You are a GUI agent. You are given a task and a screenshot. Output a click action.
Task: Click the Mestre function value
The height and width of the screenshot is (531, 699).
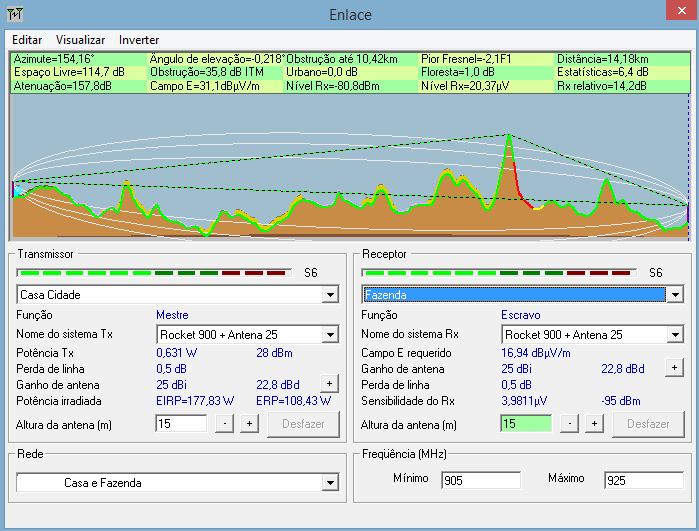point(172,315)
